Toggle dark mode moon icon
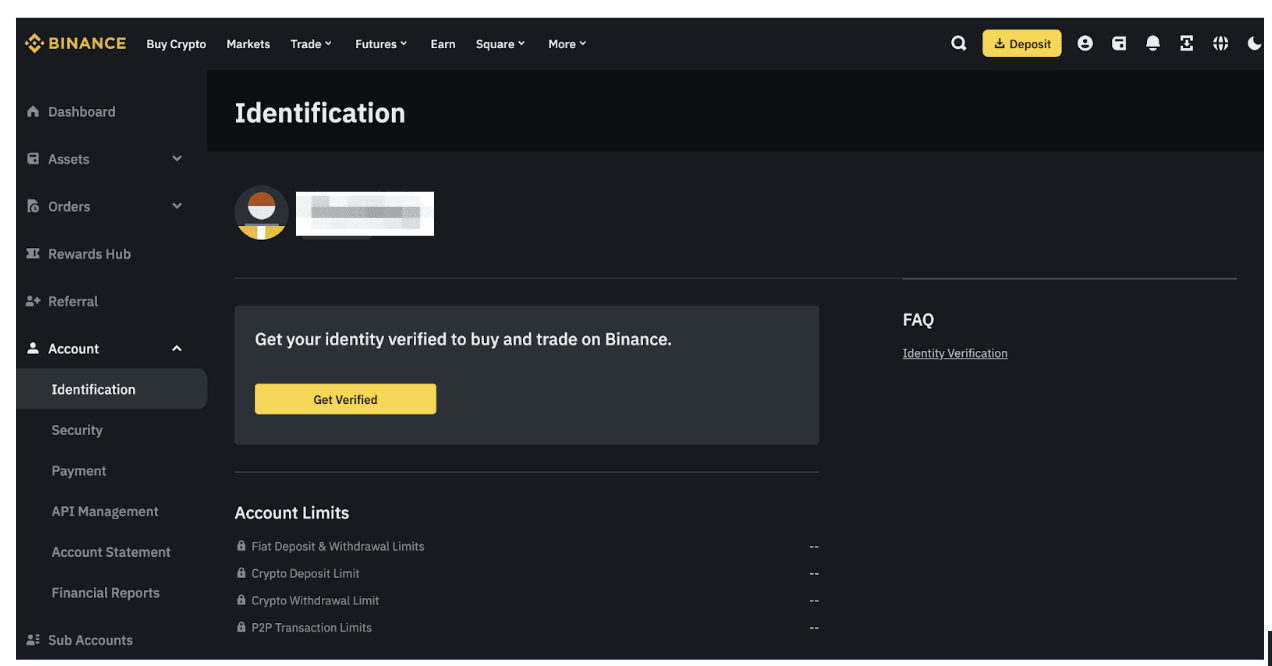1272x666 pixels. click(1254, 44)
